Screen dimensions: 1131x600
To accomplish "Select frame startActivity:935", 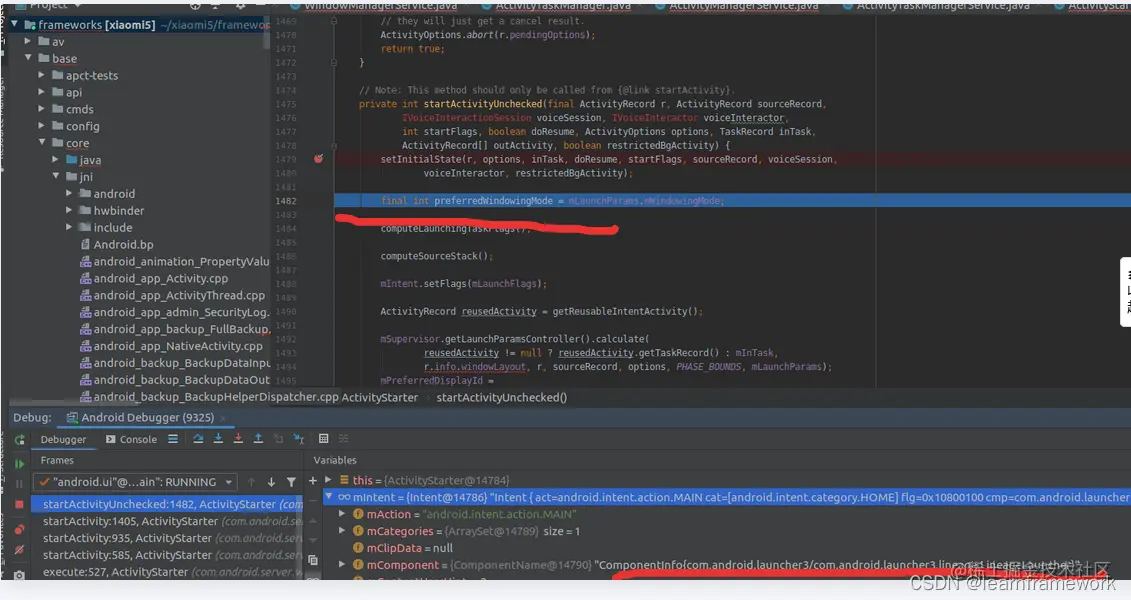I will (167, 538).
